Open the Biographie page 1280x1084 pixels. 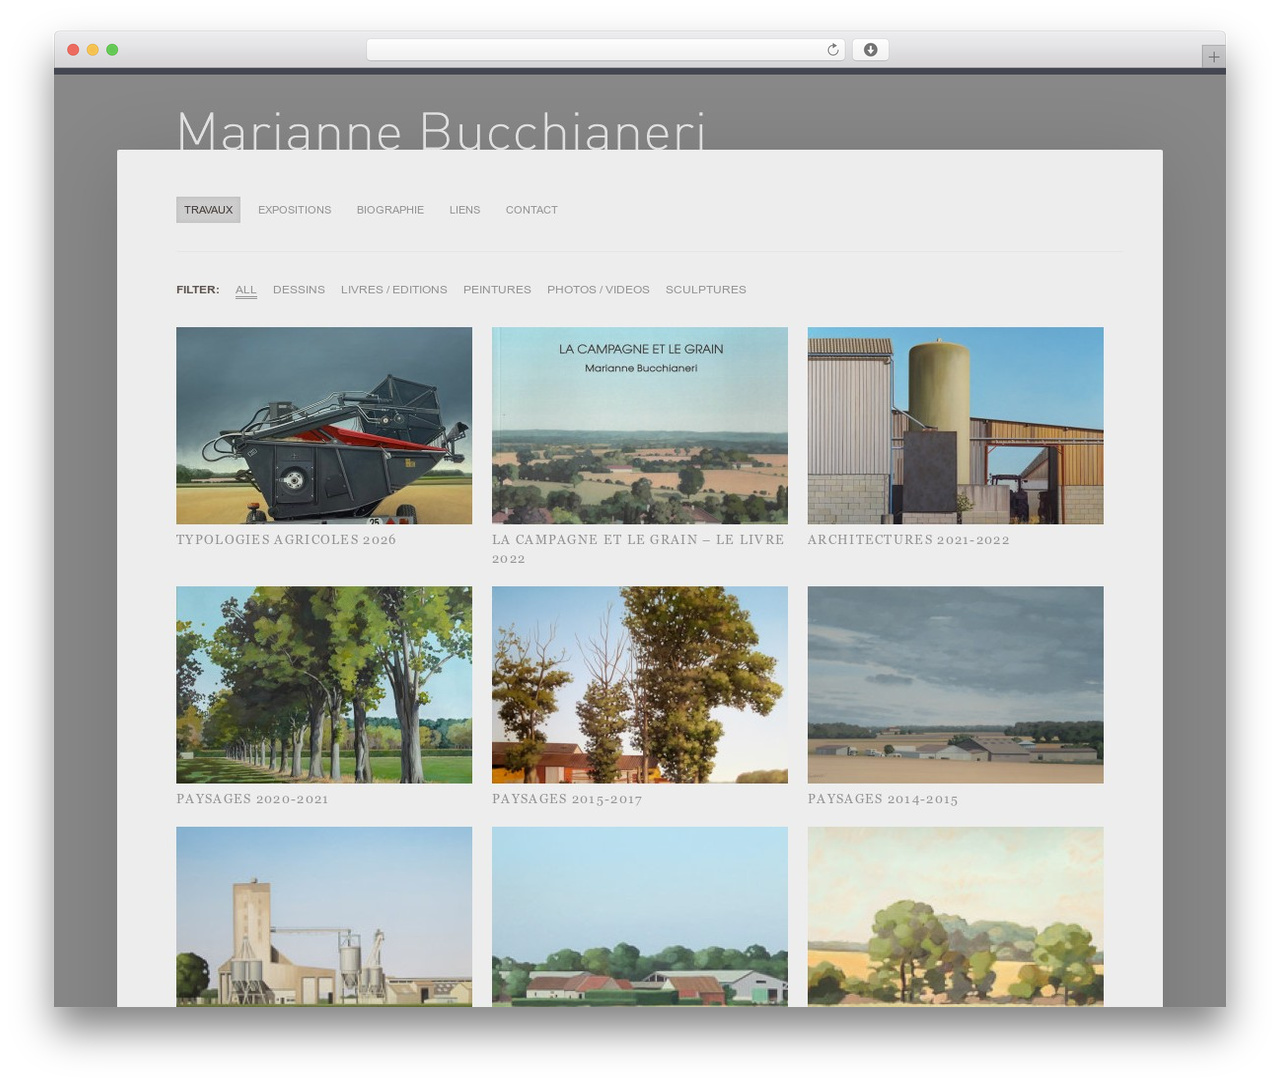coord(390,210)
